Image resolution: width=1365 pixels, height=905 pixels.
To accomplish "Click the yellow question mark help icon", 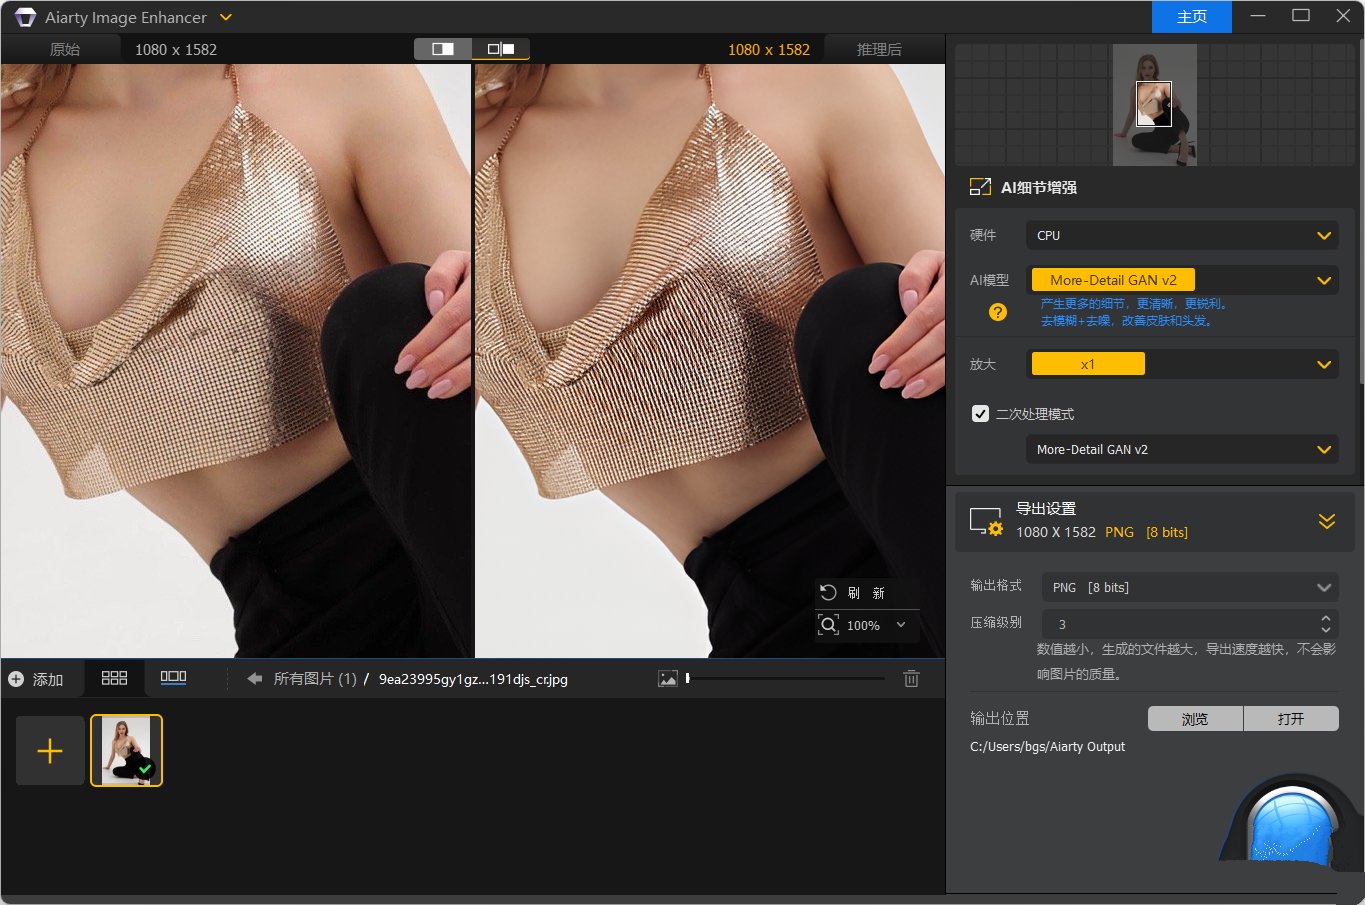I will click(x=998, y=312).
